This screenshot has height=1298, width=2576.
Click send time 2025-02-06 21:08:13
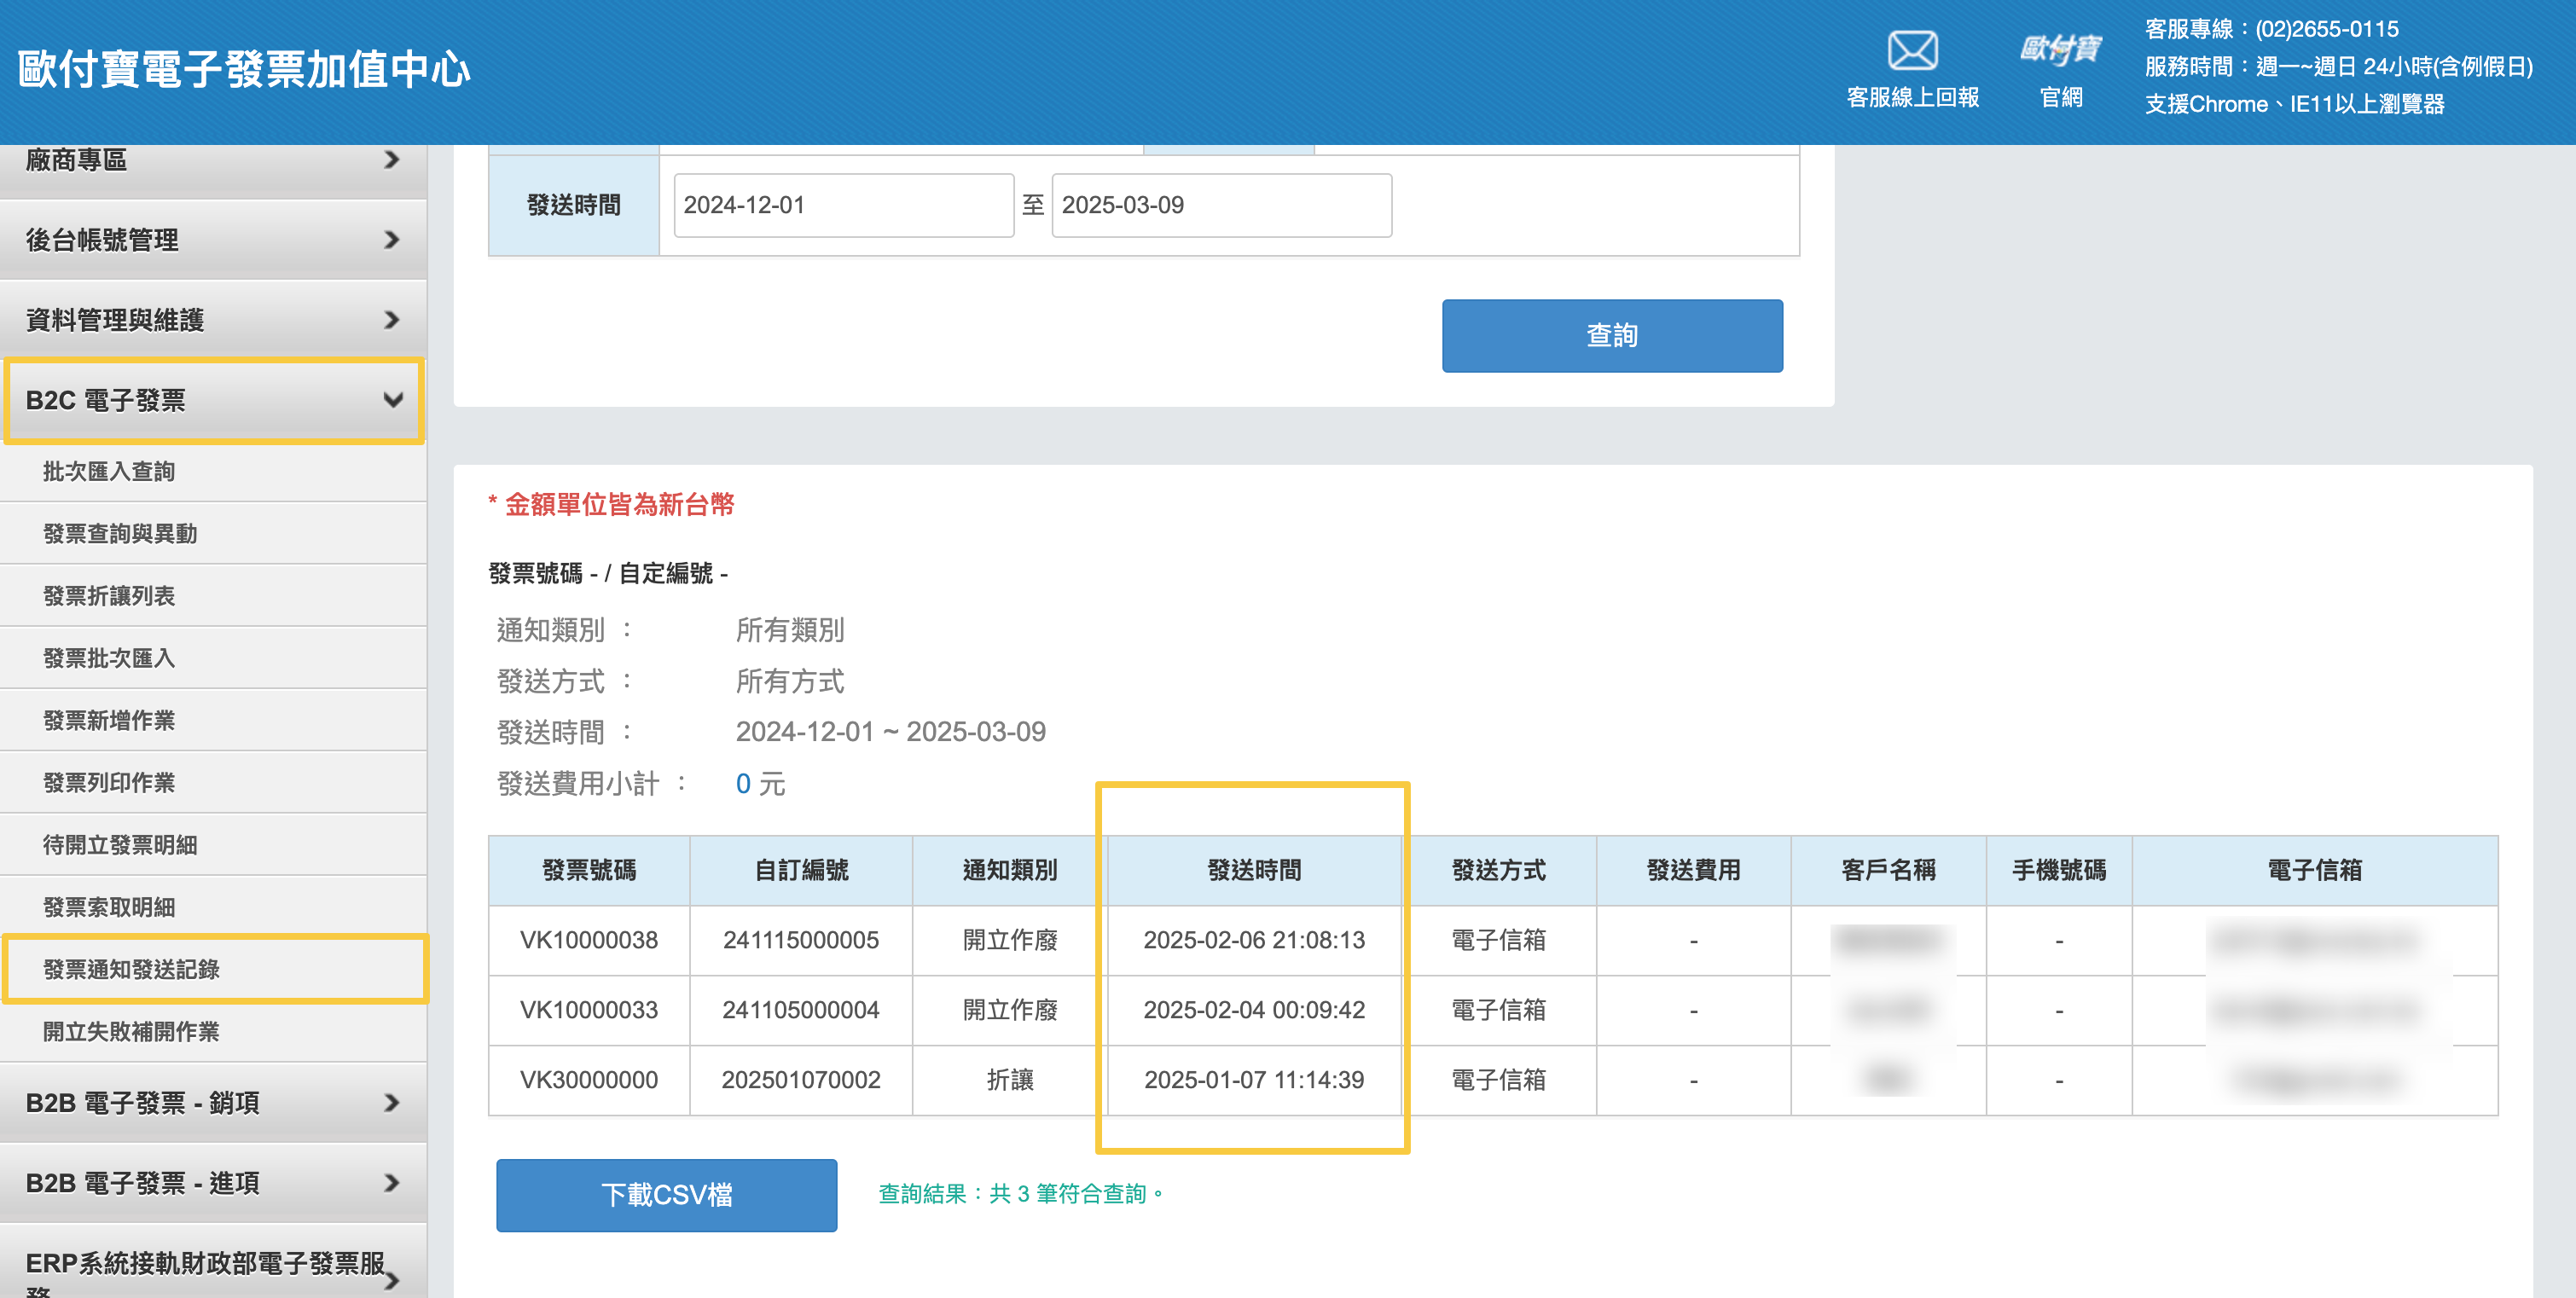(1254, 940)
